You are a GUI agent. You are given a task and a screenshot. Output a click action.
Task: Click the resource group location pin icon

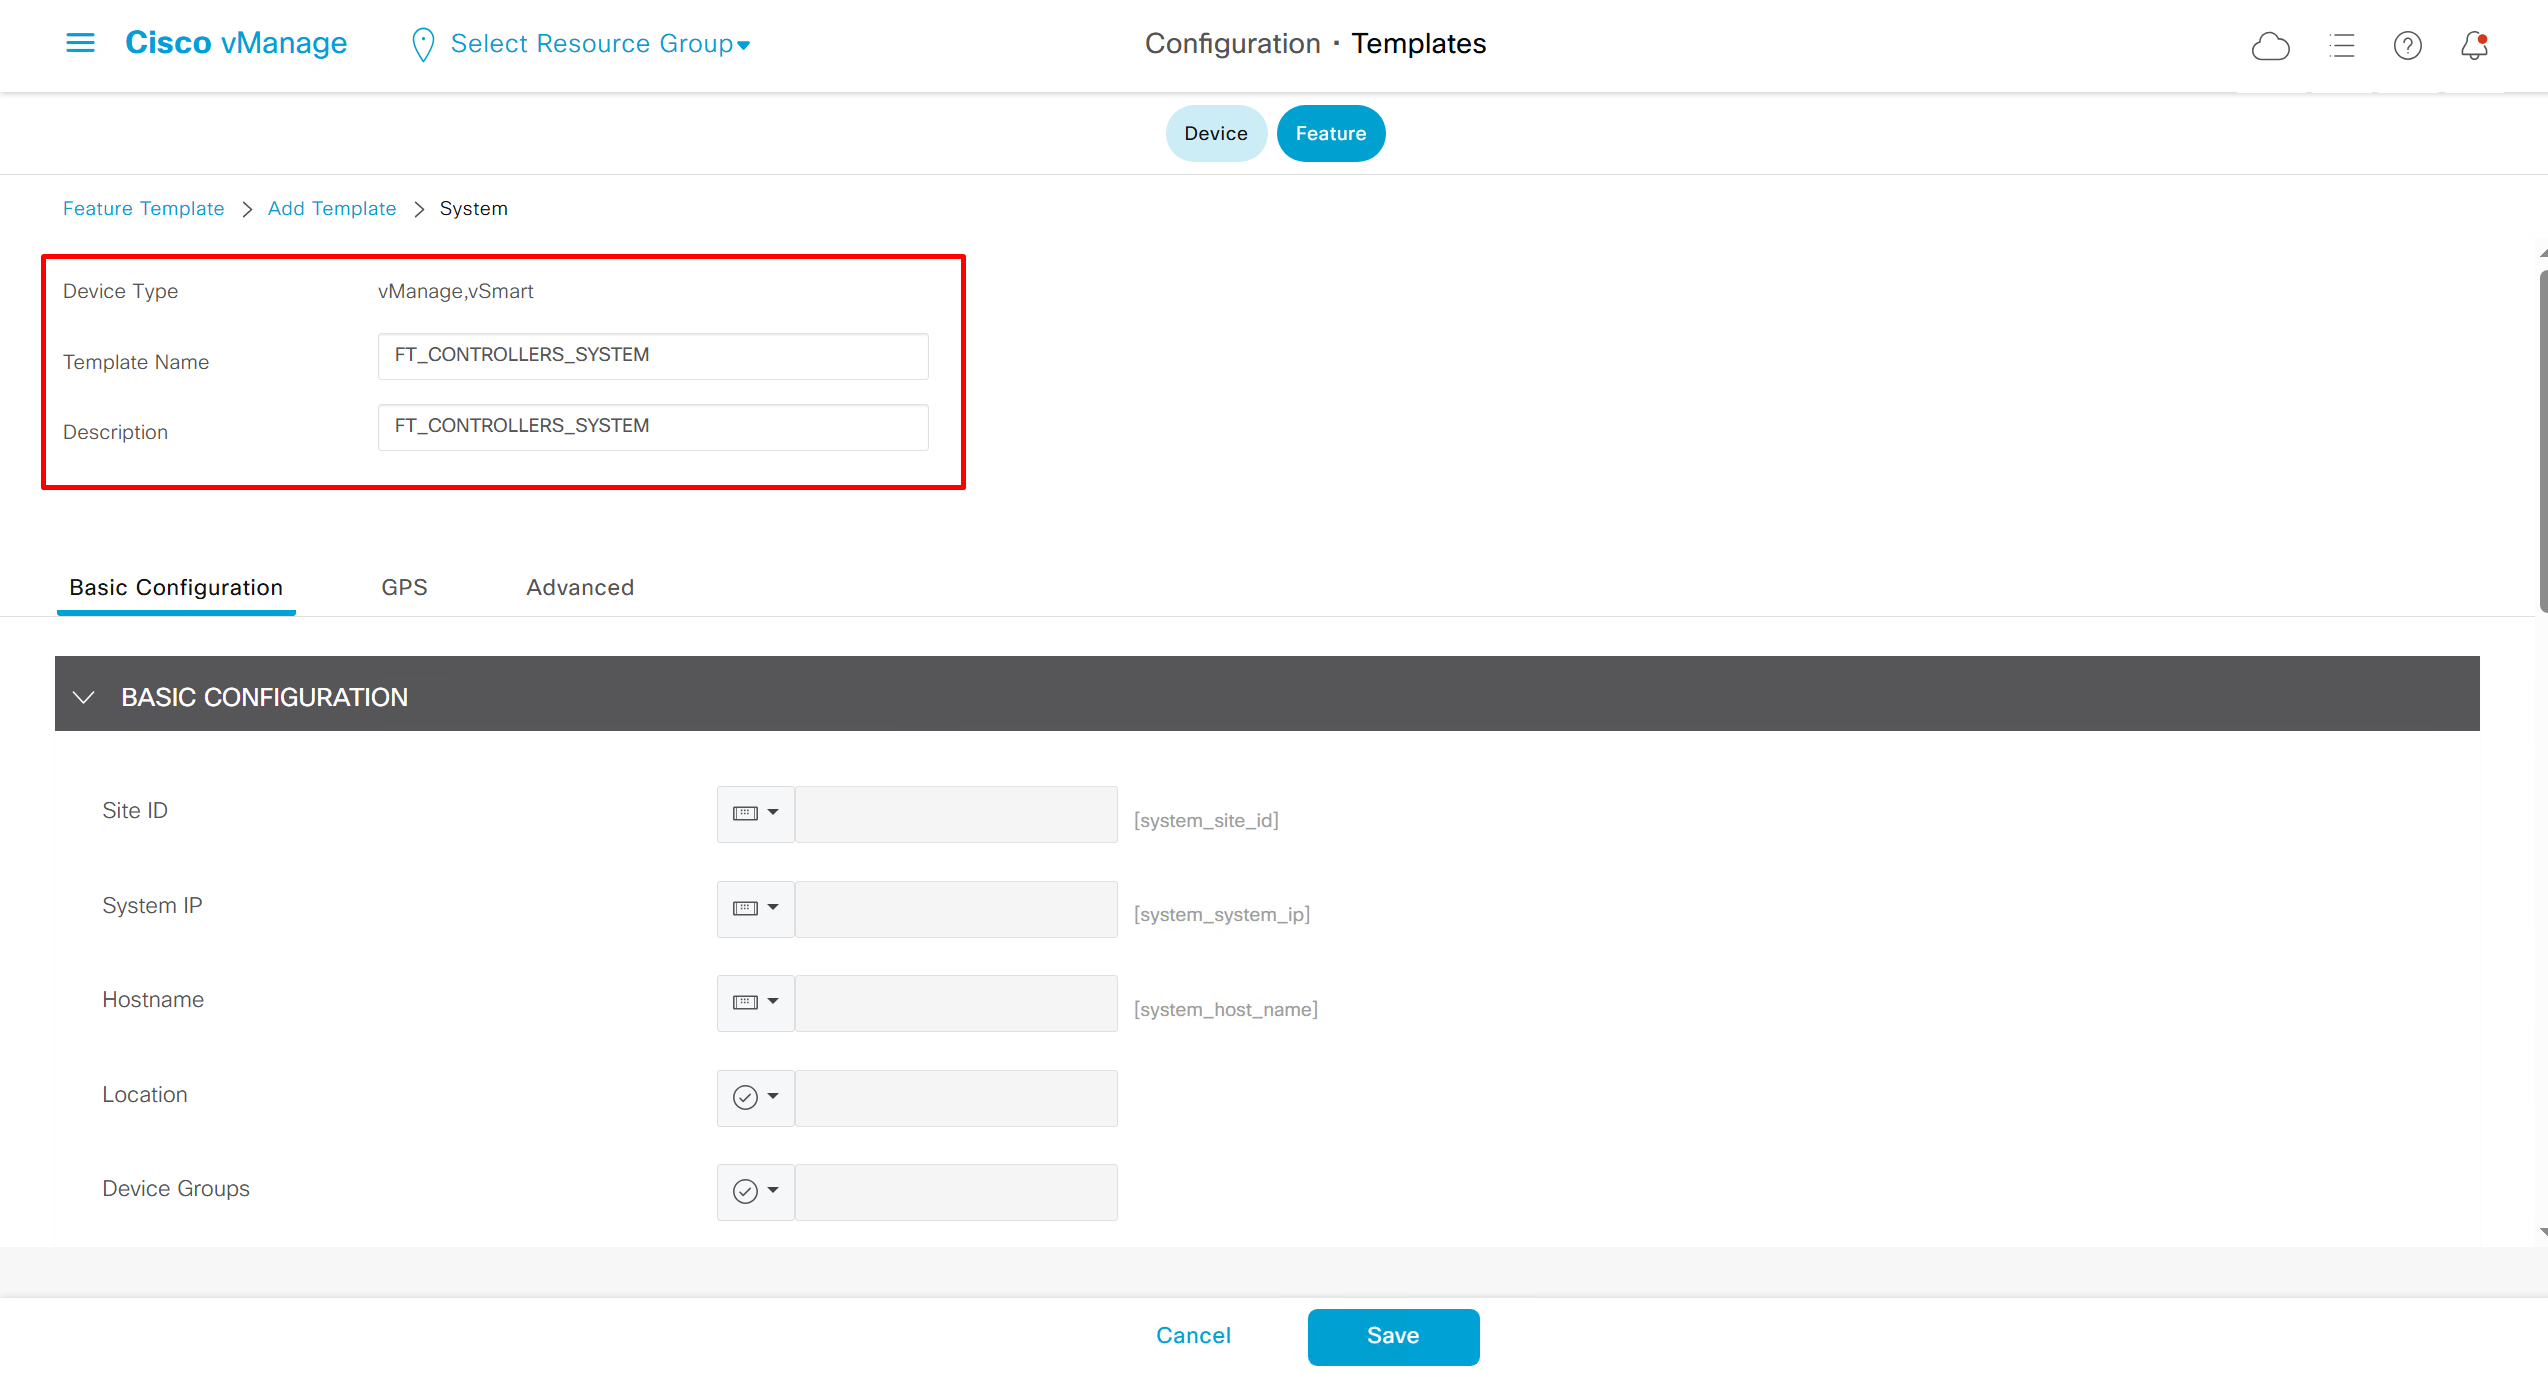click(x=423, y=44)
